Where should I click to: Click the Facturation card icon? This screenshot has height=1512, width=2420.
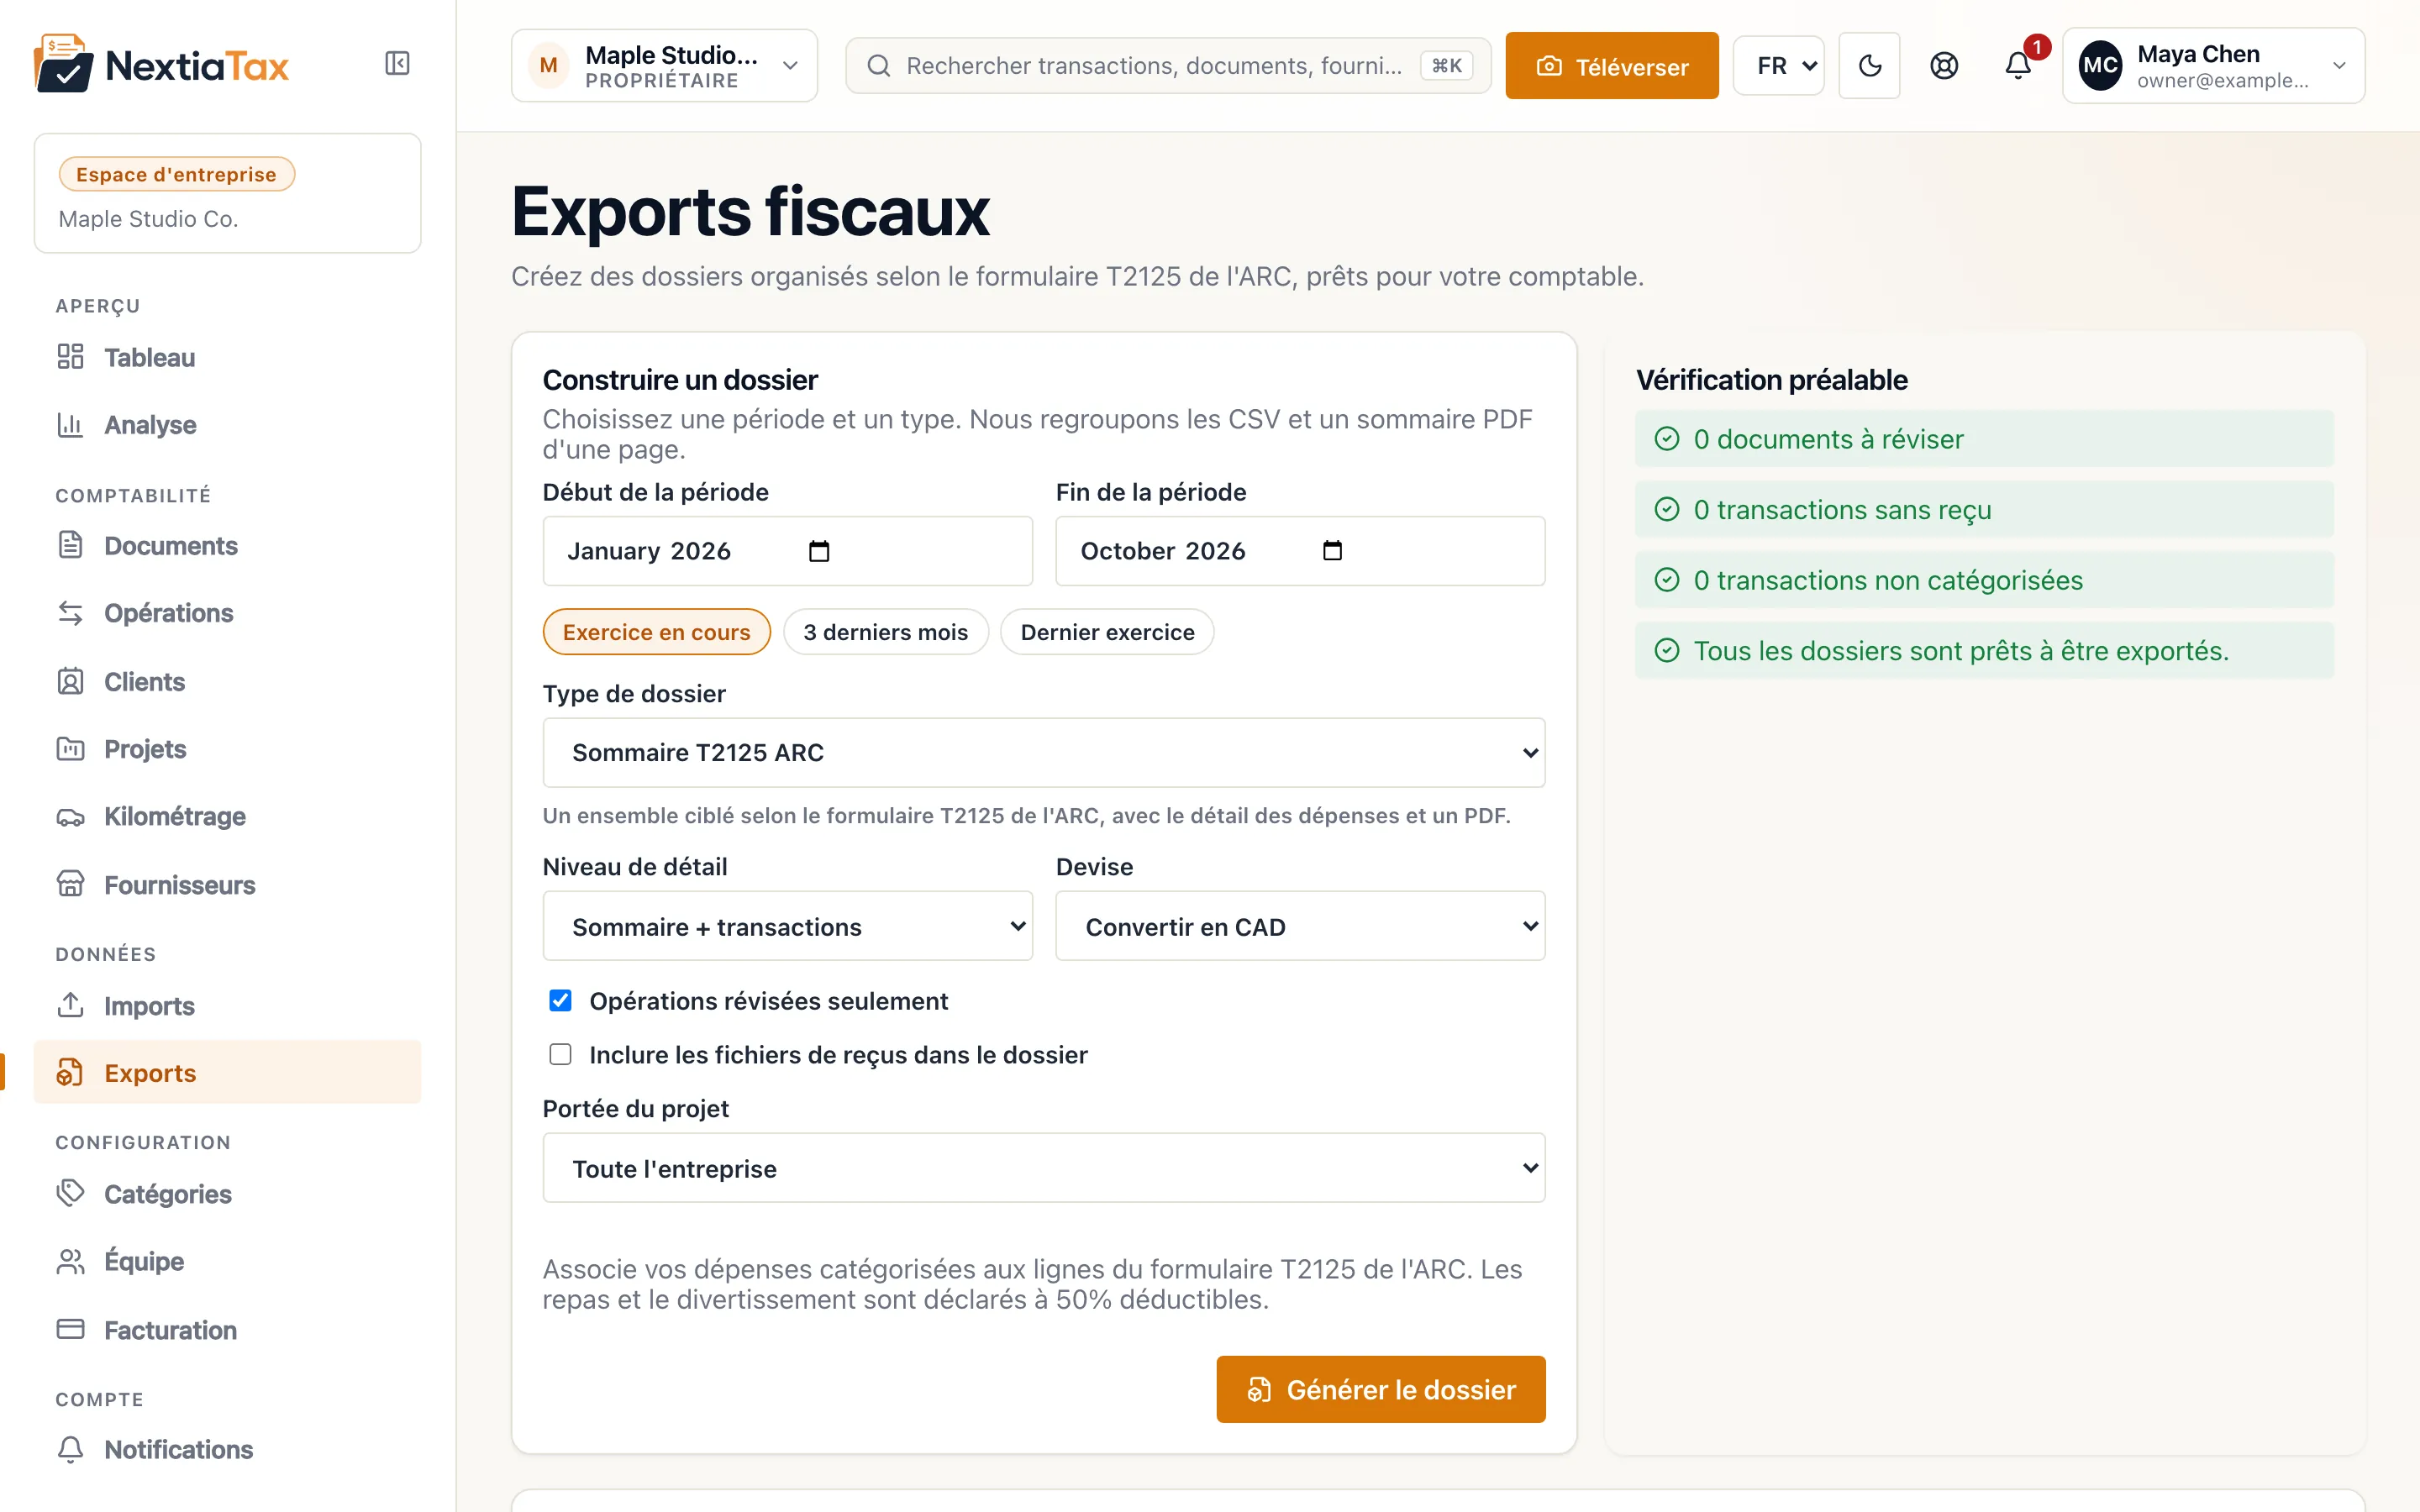point(70,1329)
